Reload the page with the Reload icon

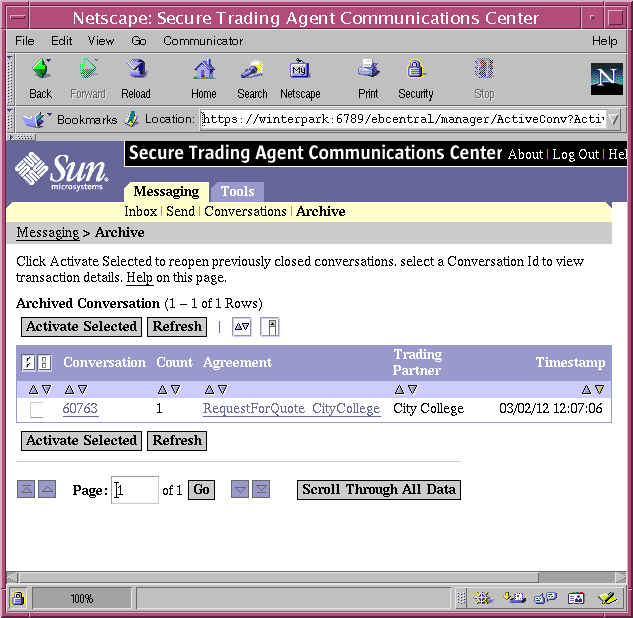(136, 69)
